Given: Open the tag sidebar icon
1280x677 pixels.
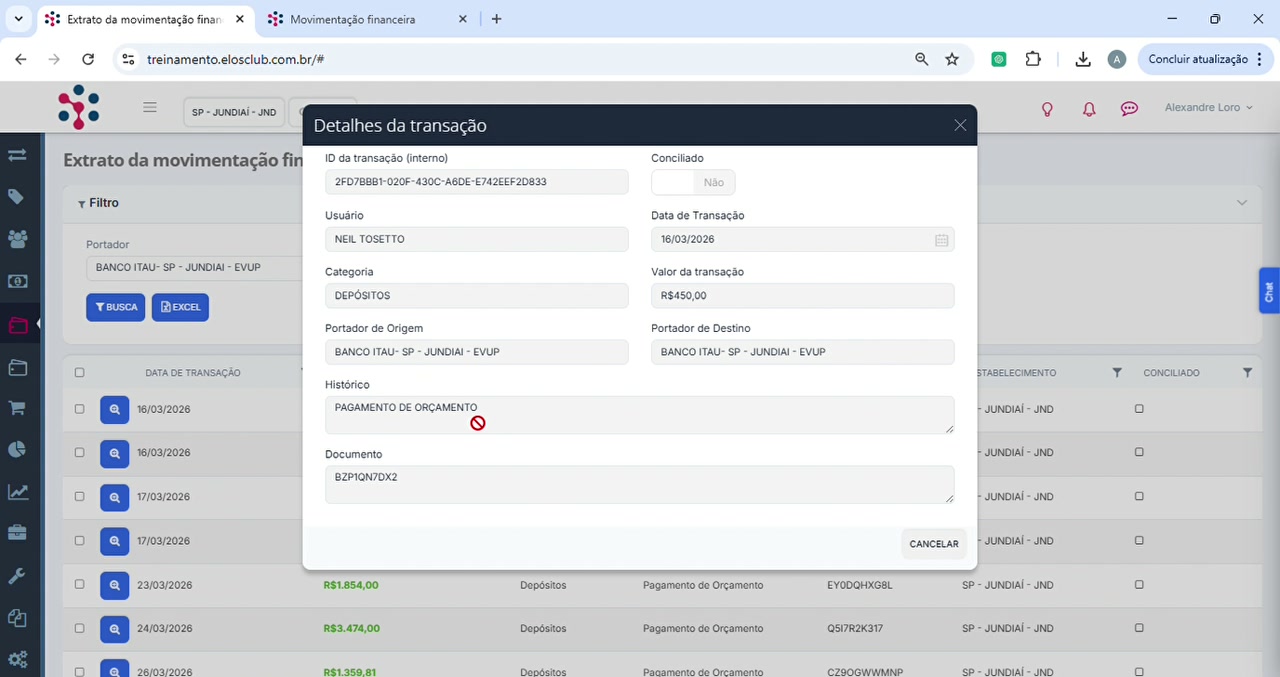Looking at the screenshot, I should point(17,197).
